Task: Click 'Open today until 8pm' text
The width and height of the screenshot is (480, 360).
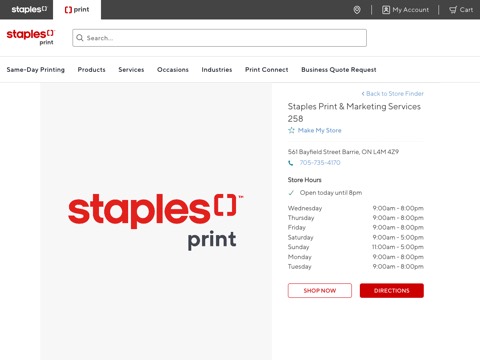Action: [331, 193]
